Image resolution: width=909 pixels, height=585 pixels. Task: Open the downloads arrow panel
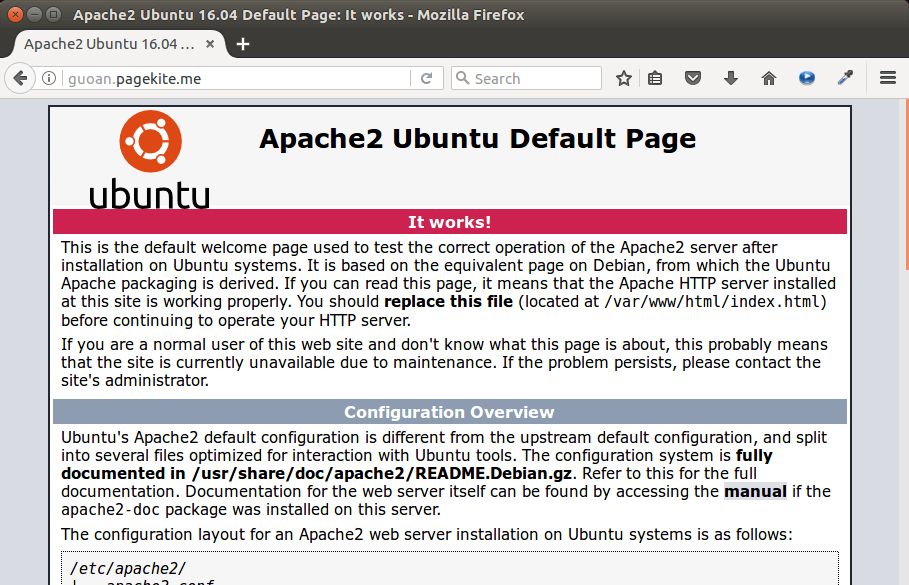(731, 79)
